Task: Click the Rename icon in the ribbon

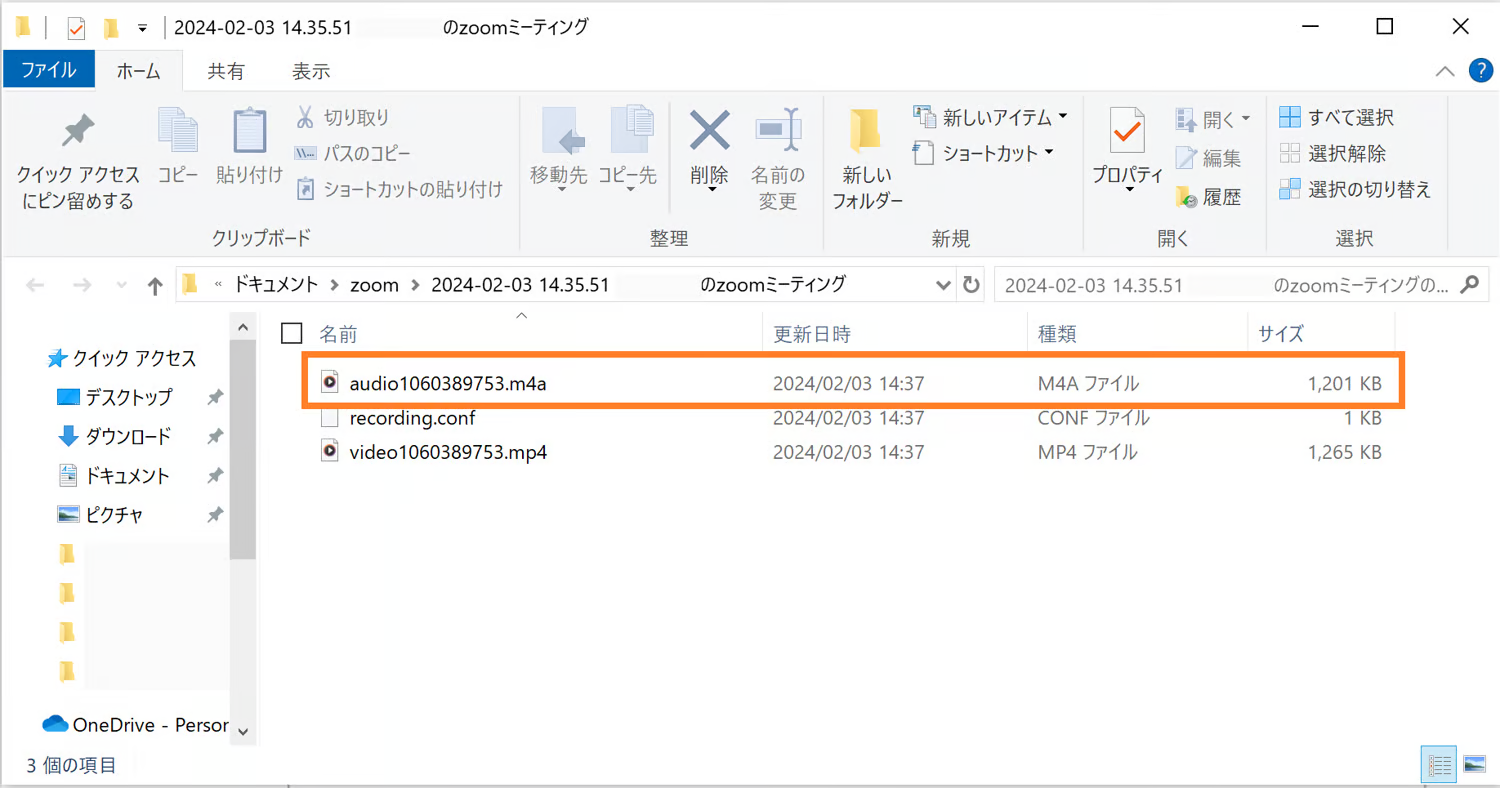Action: coord(777,130)
